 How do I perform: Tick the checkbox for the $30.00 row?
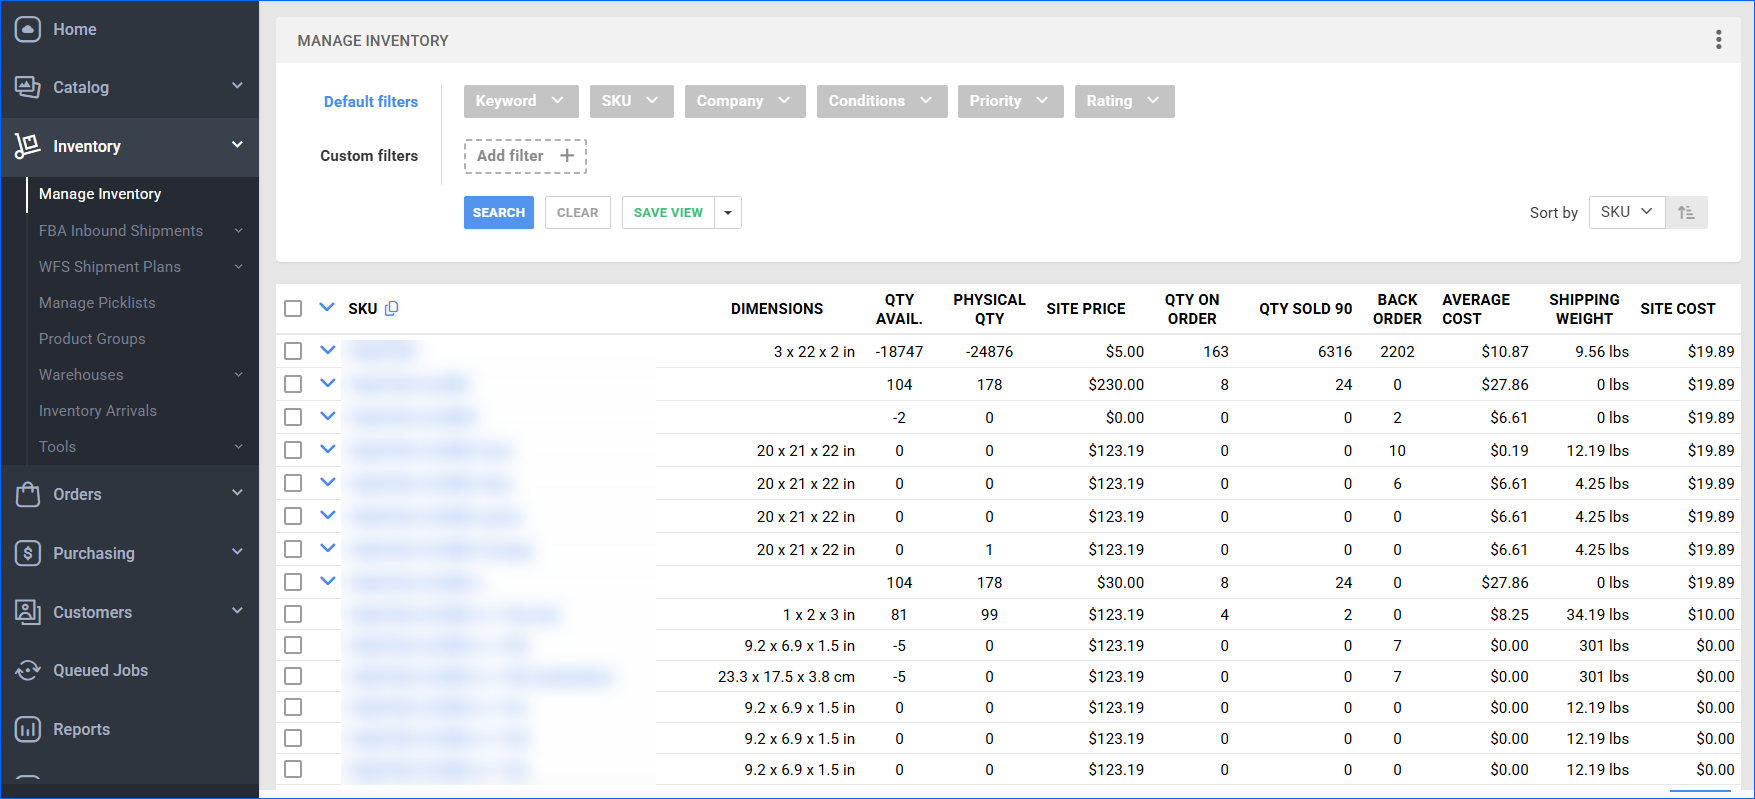(x=293, y=582)
